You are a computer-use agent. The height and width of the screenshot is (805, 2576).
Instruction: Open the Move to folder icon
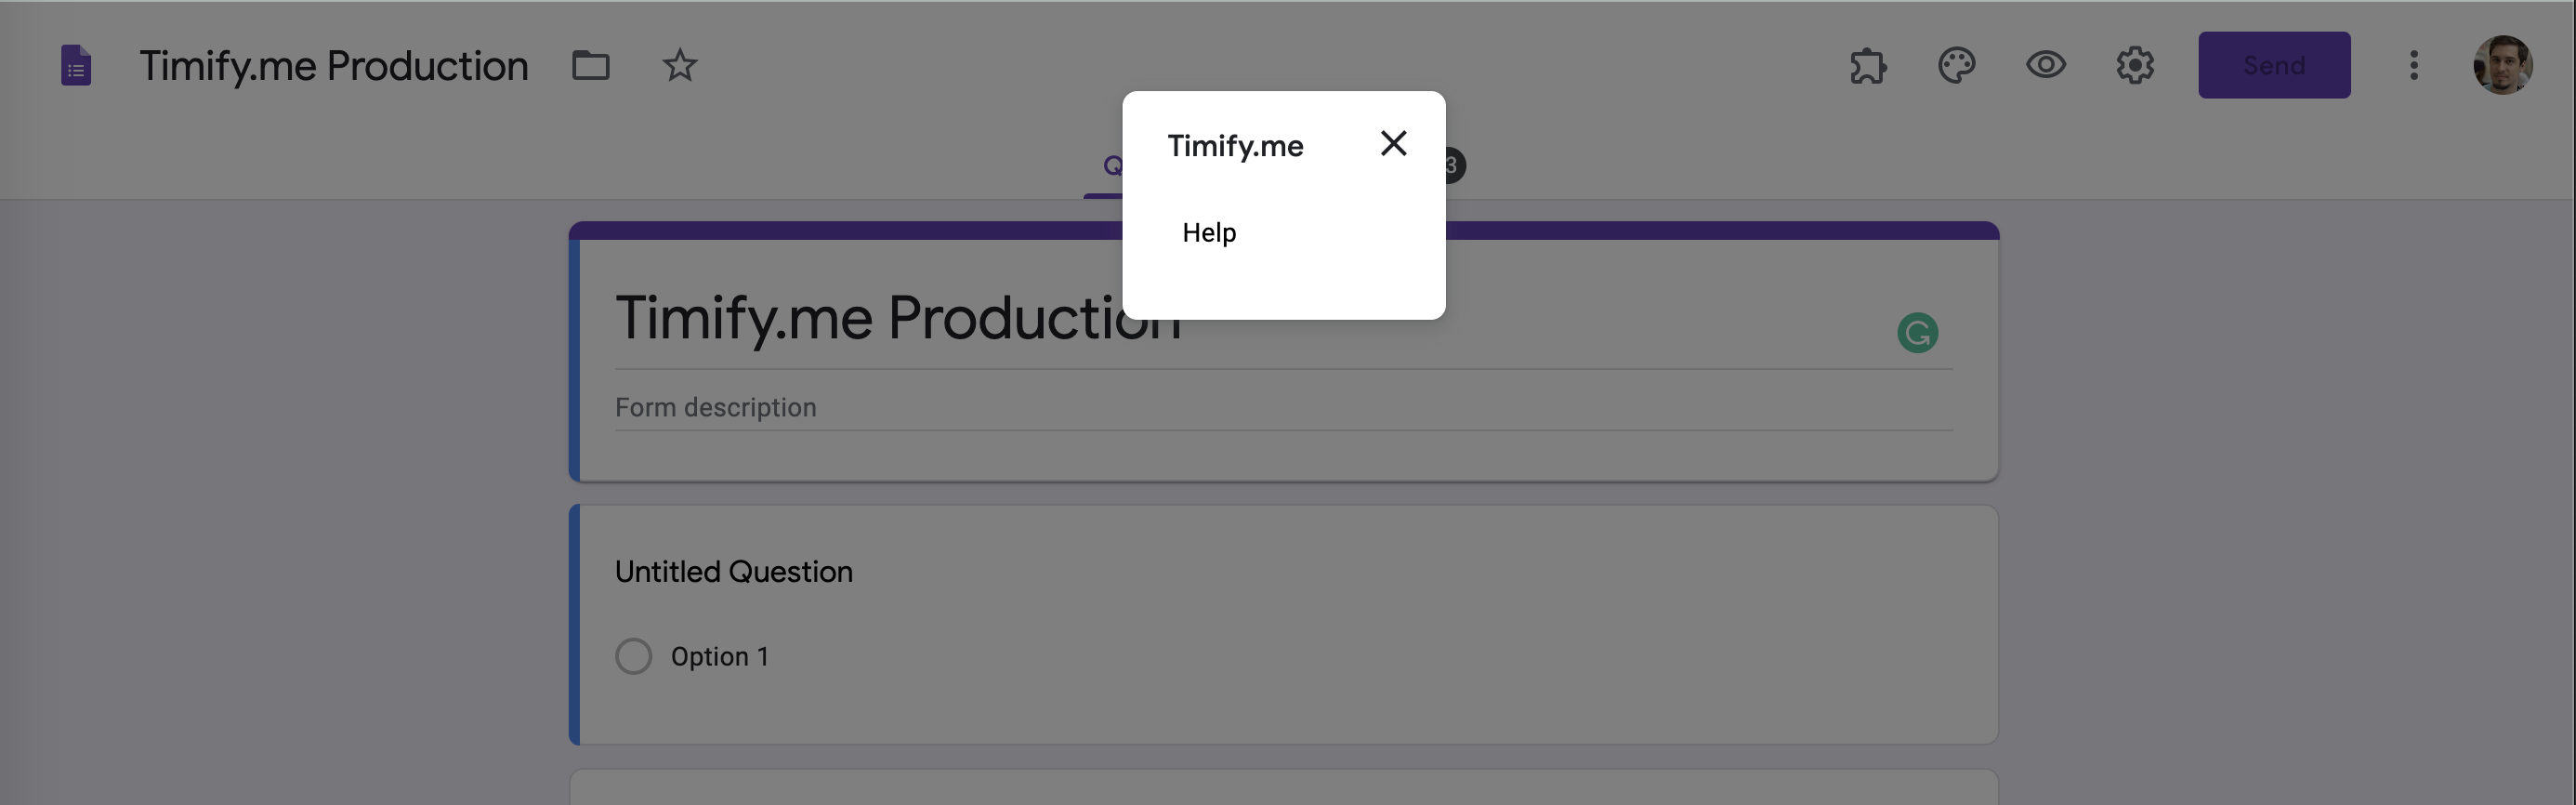[x=590, y=66]
